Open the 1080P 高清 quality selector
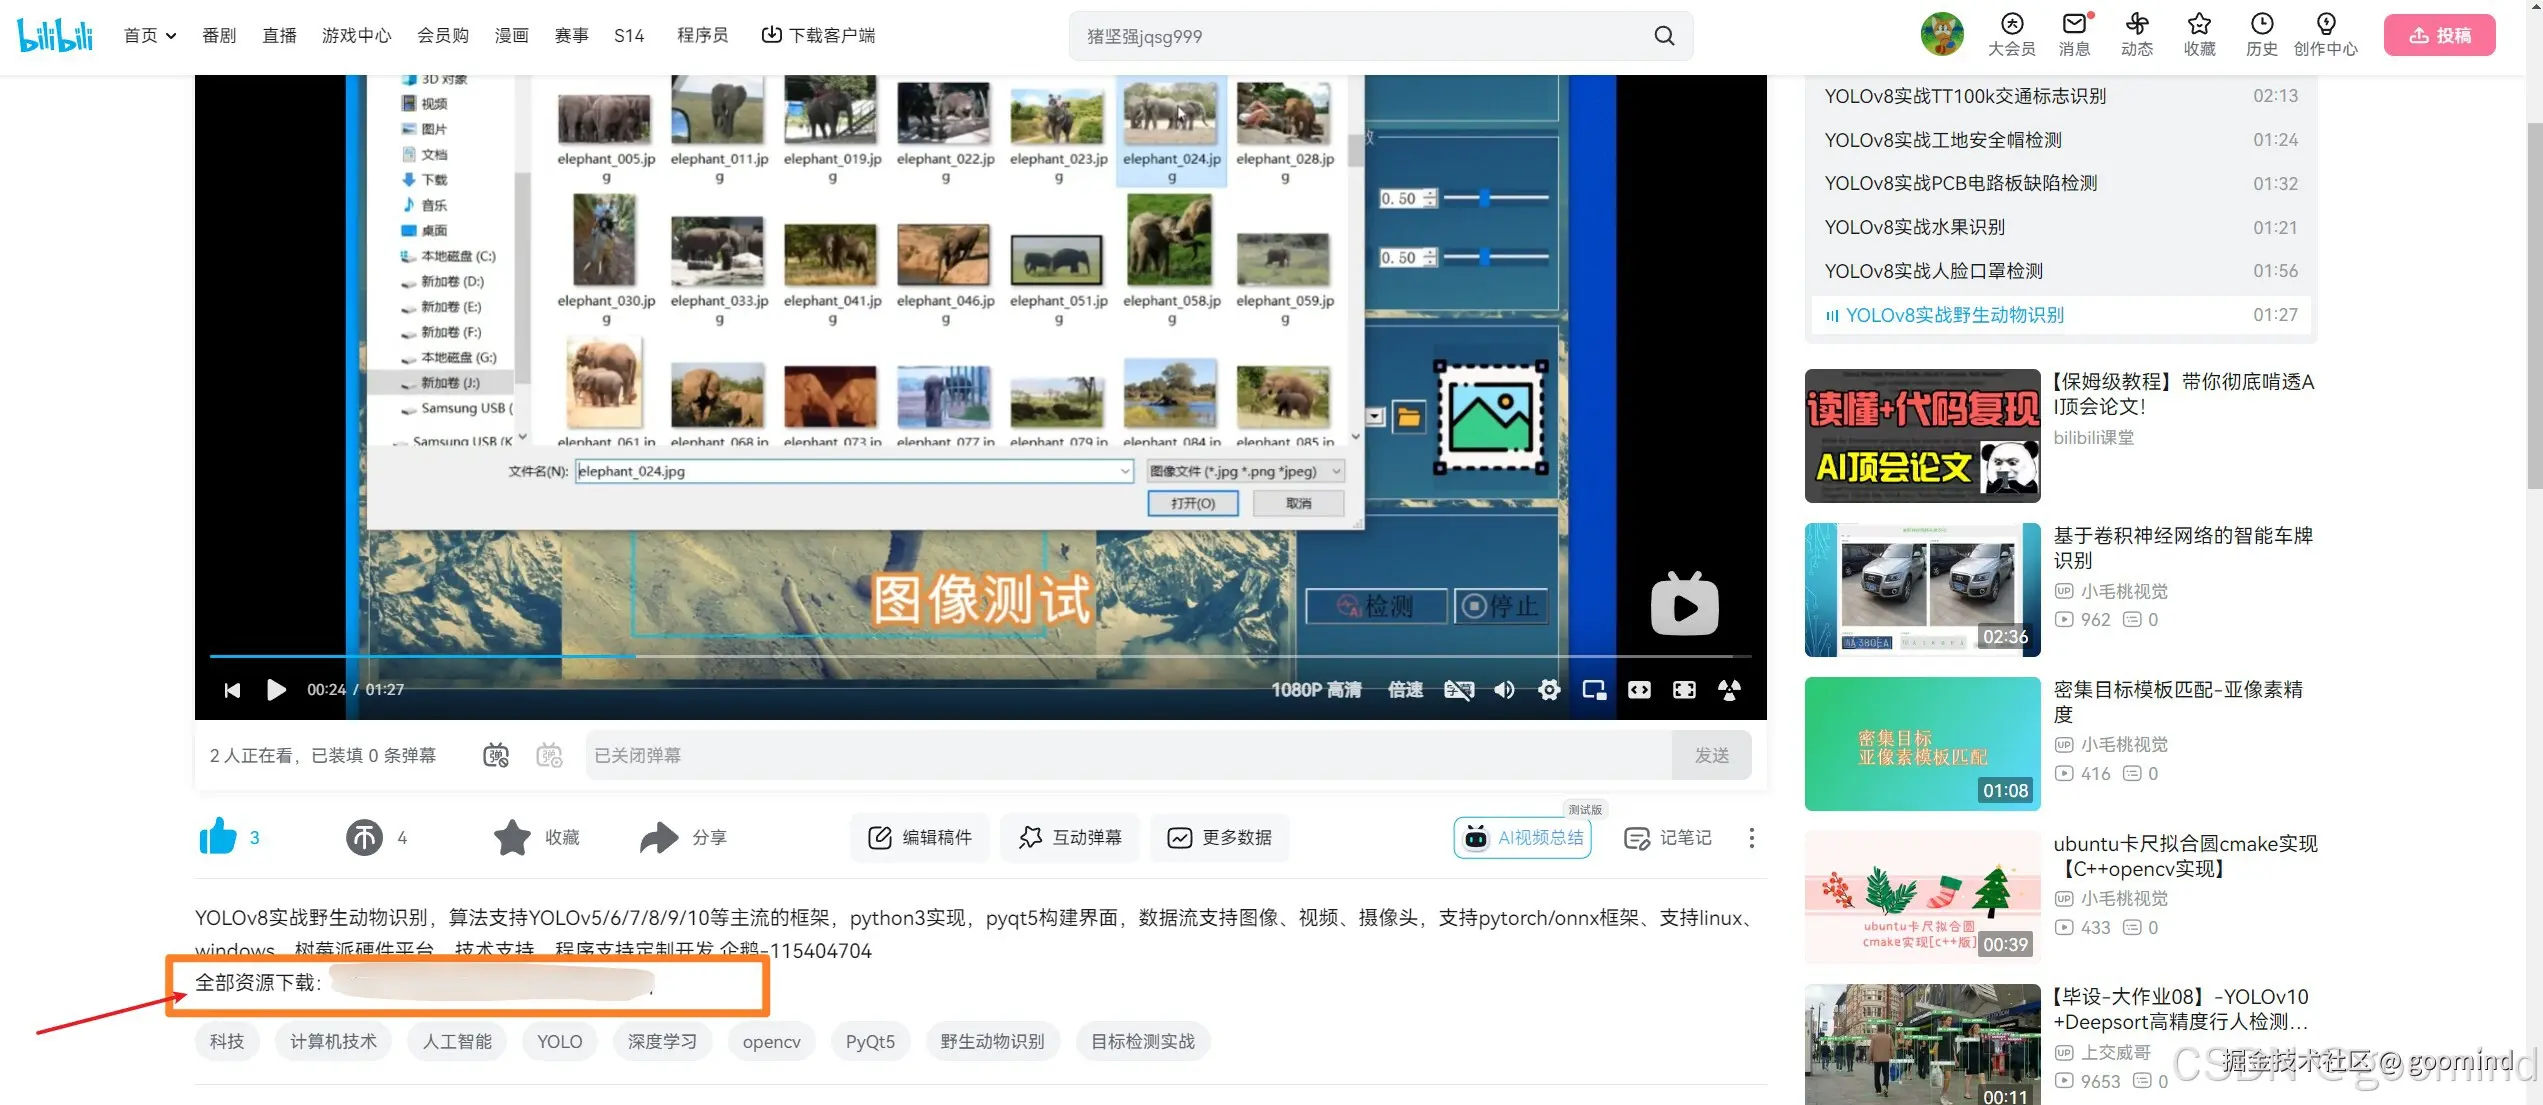This screenshot has height=1105, width=2543. point(1317,689)
